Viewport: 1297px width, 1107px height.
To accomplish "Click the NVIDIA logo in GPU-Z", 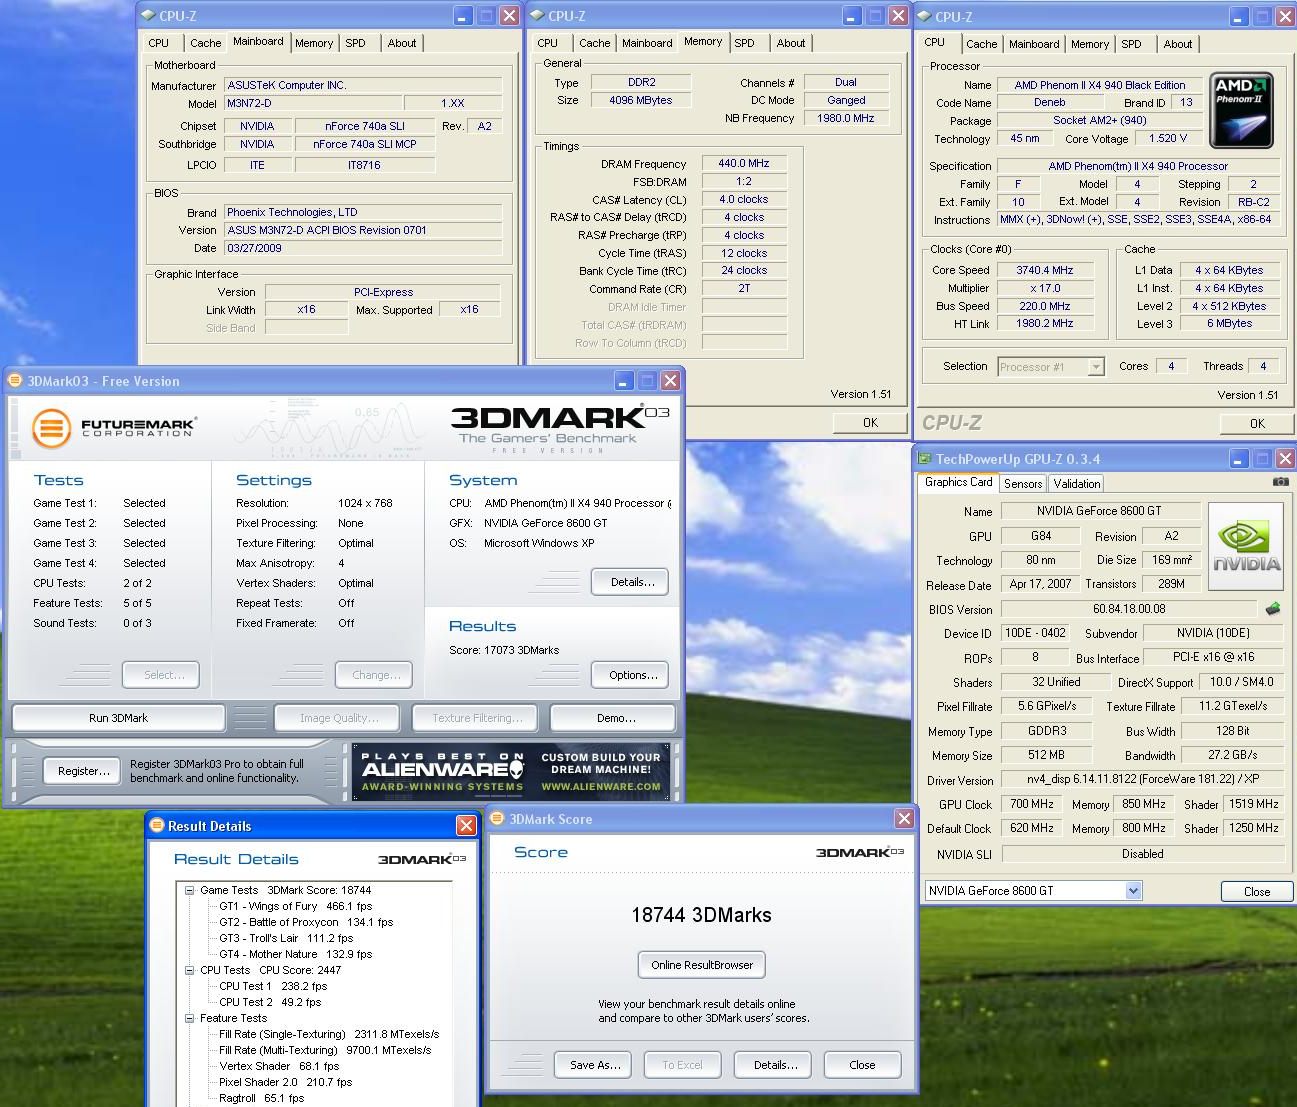I will (x=1246, y=546).
